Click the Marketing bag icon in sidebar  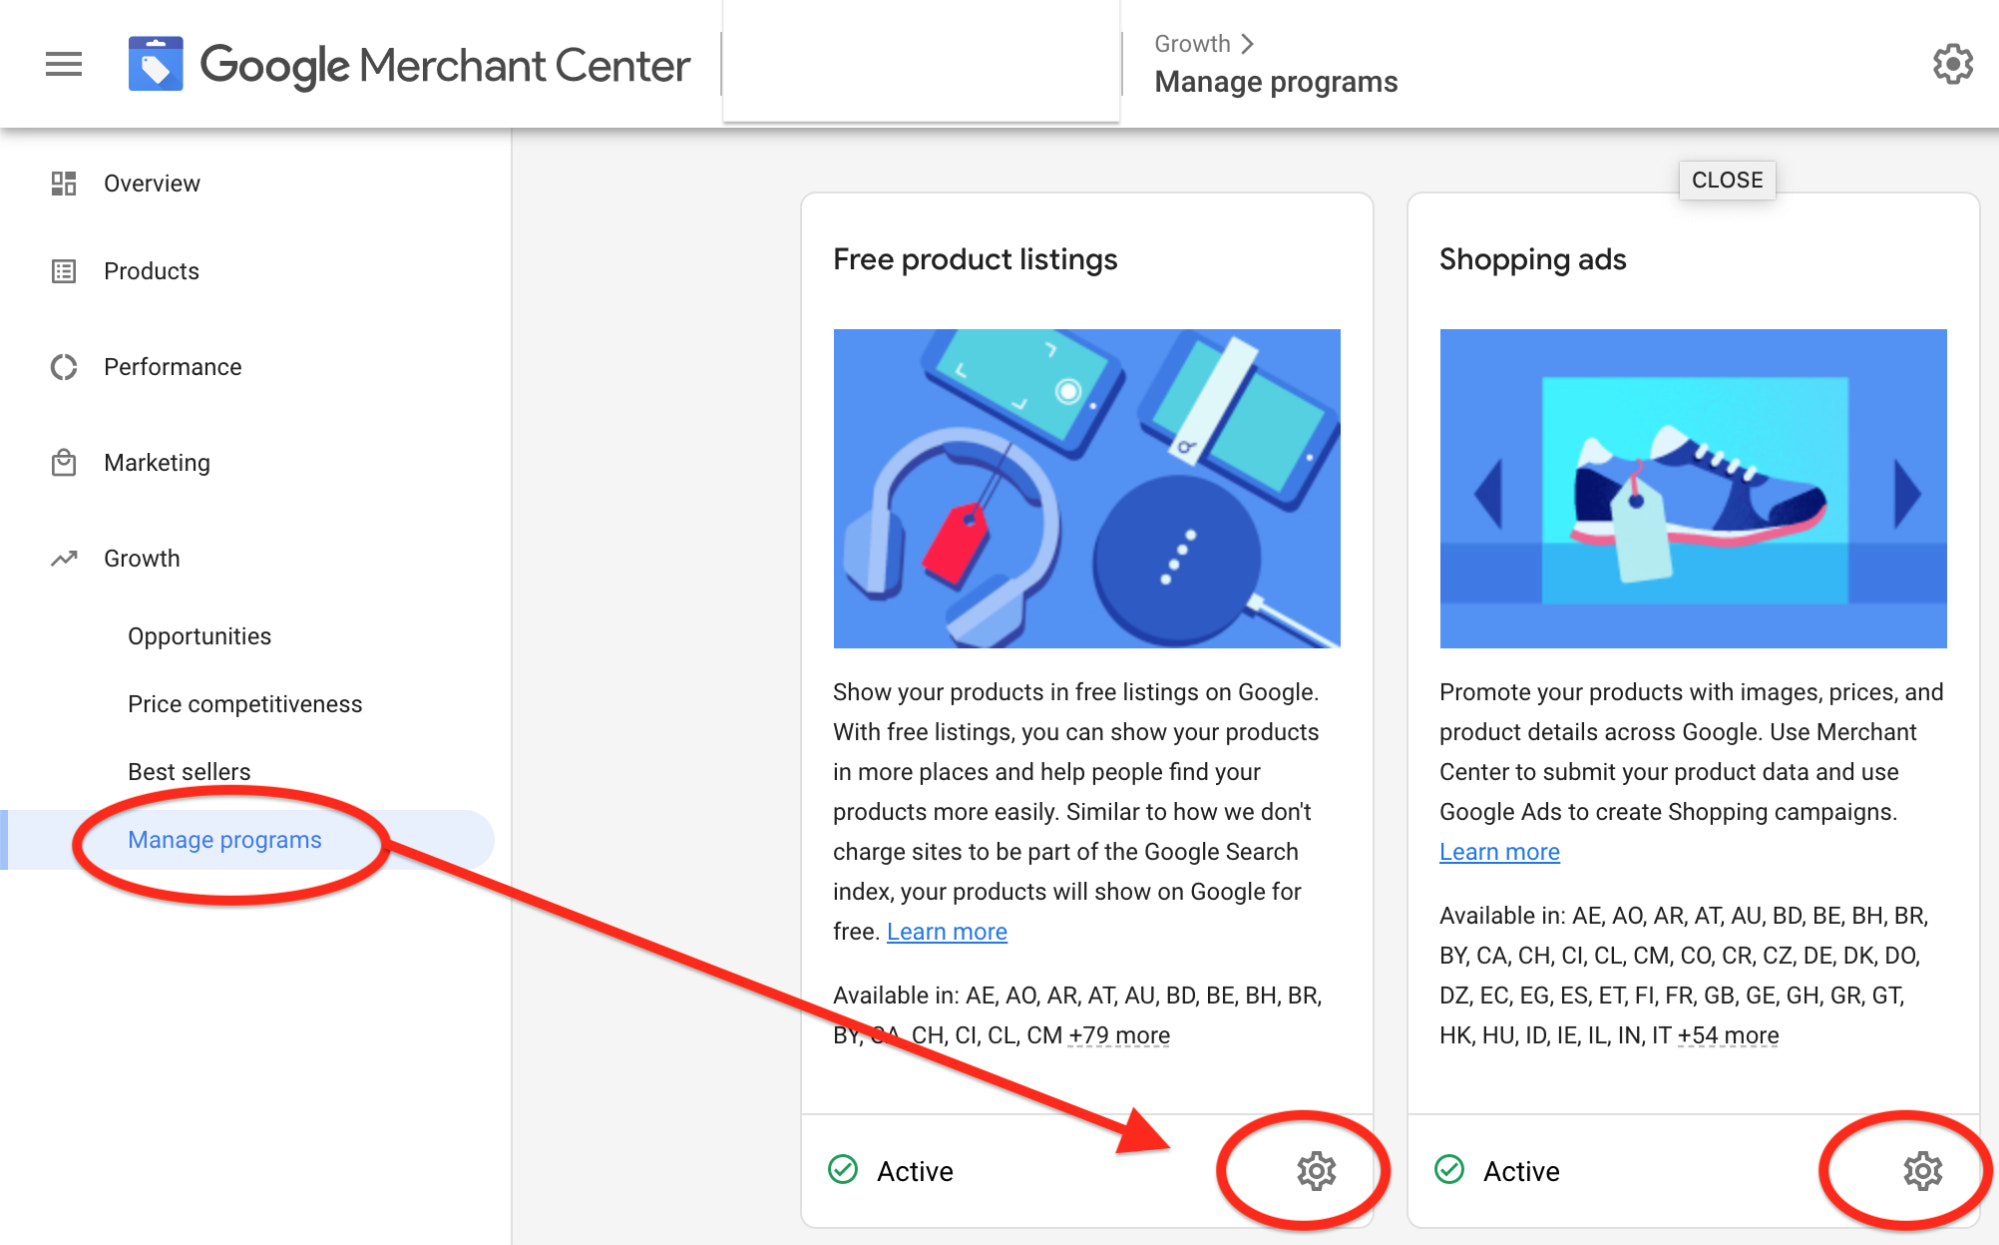64,462
